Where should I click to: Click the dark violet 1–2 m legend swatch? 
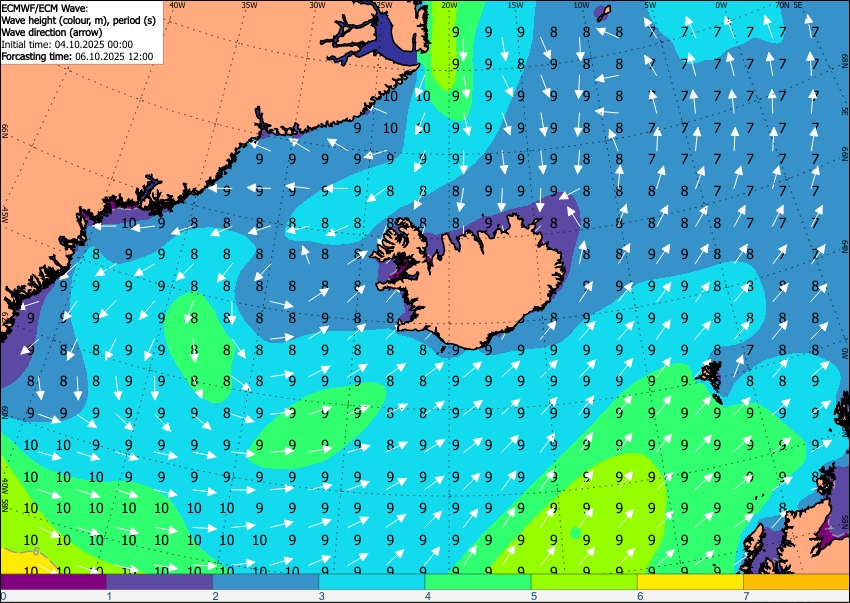pos(159,582)
